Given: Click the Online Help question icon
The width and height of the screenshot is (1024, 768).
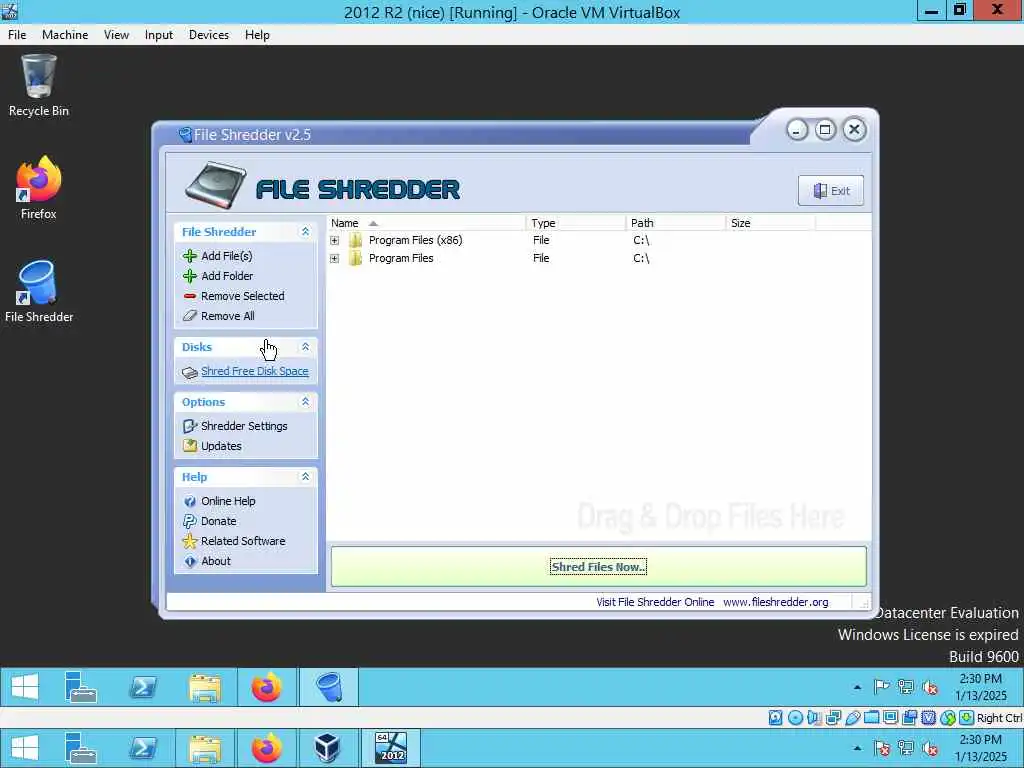Looking at the screenshot, I should click(189, 502).
